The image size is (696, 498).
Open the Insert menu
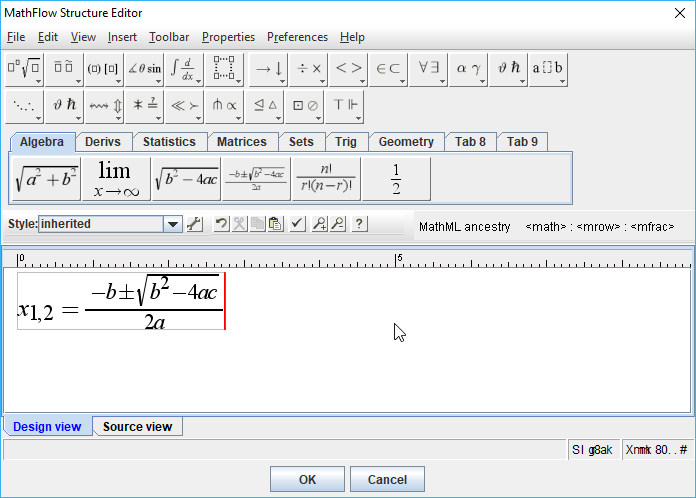tap(122, 37)
